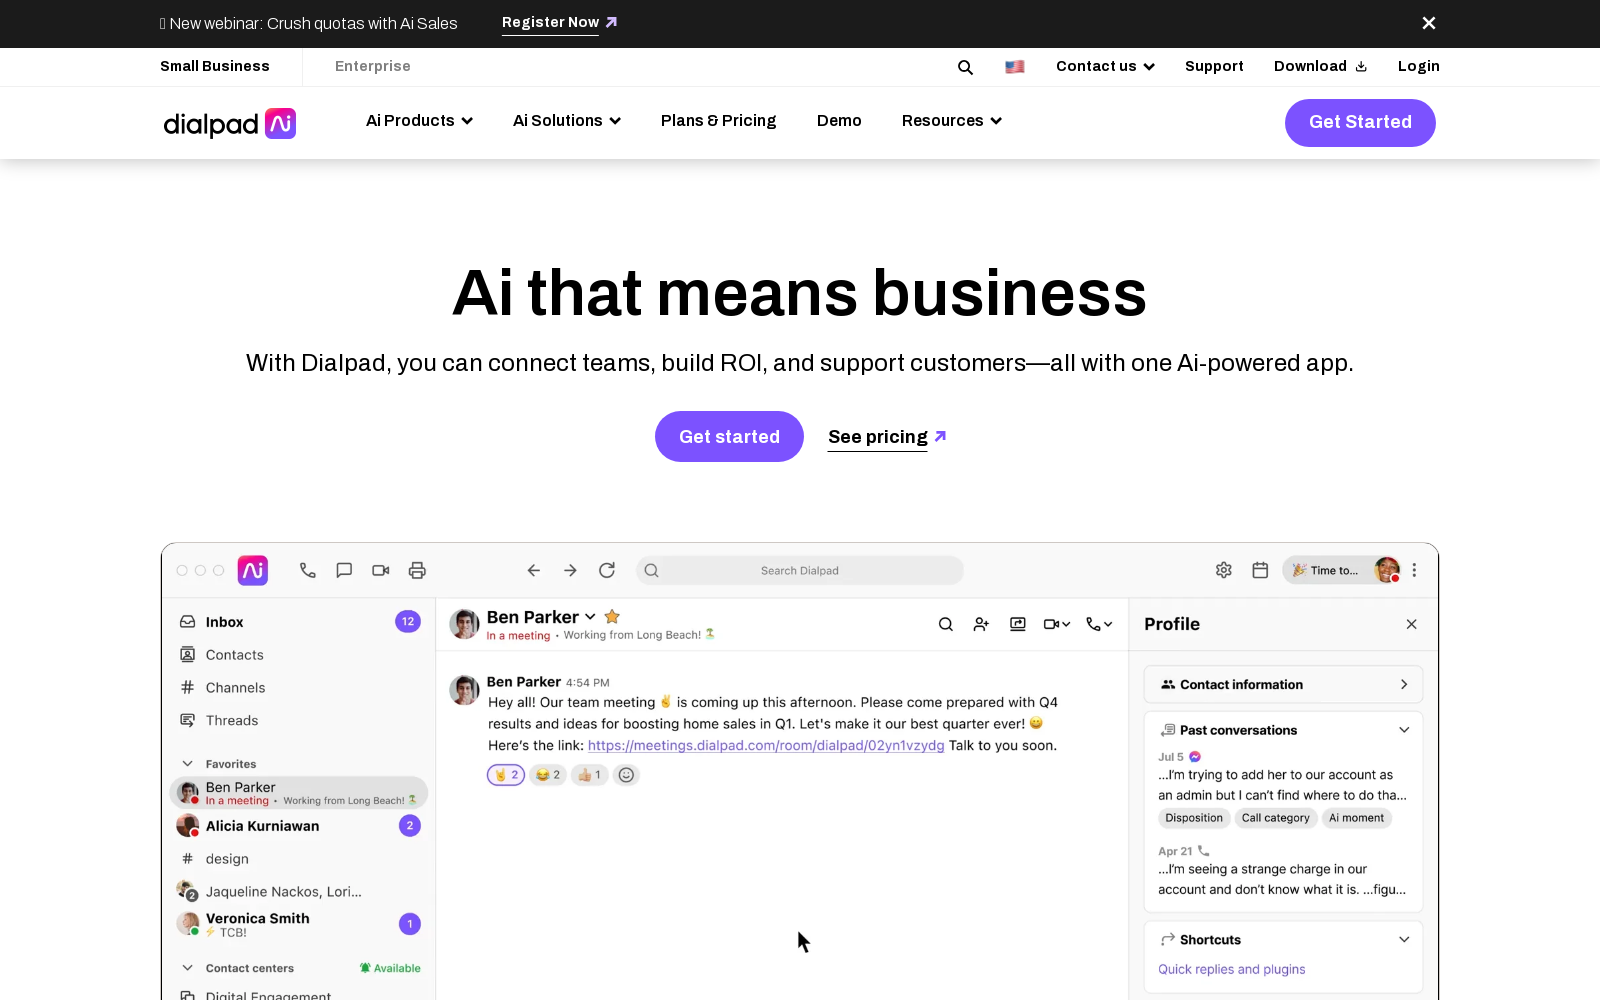The height and width of the screenshot is (1000, 1600).
Task: Switch to the Small Business tab
Action: pyautogui.click(x=215, y=67)
